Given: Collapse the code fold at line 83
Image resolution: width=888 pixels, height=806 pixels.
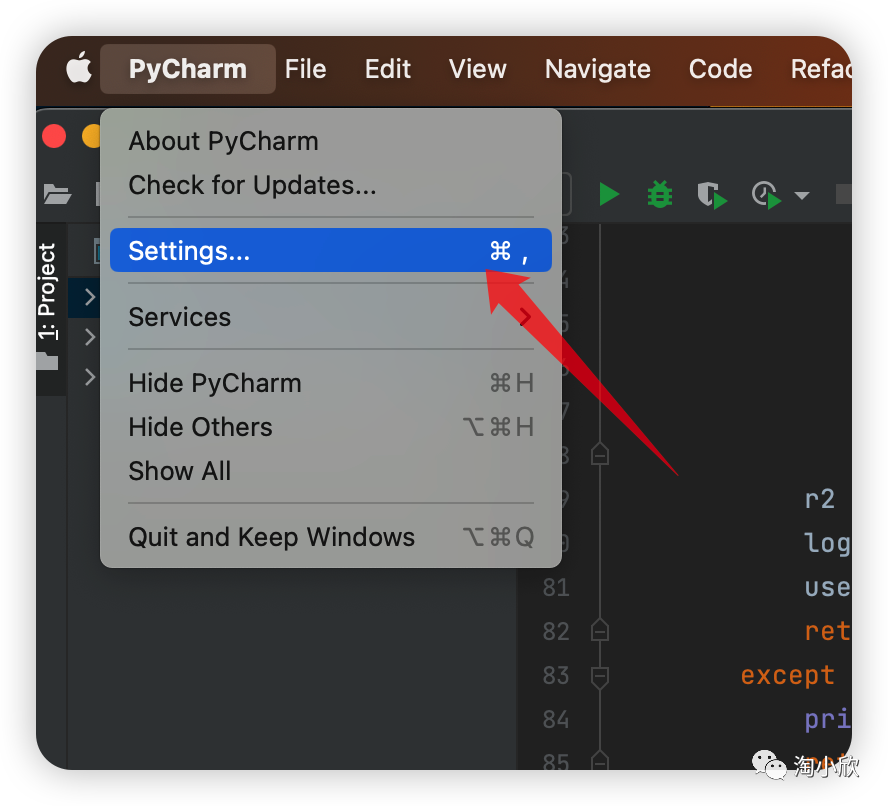Looking at the screenshot, I should [x=599, y=677].
